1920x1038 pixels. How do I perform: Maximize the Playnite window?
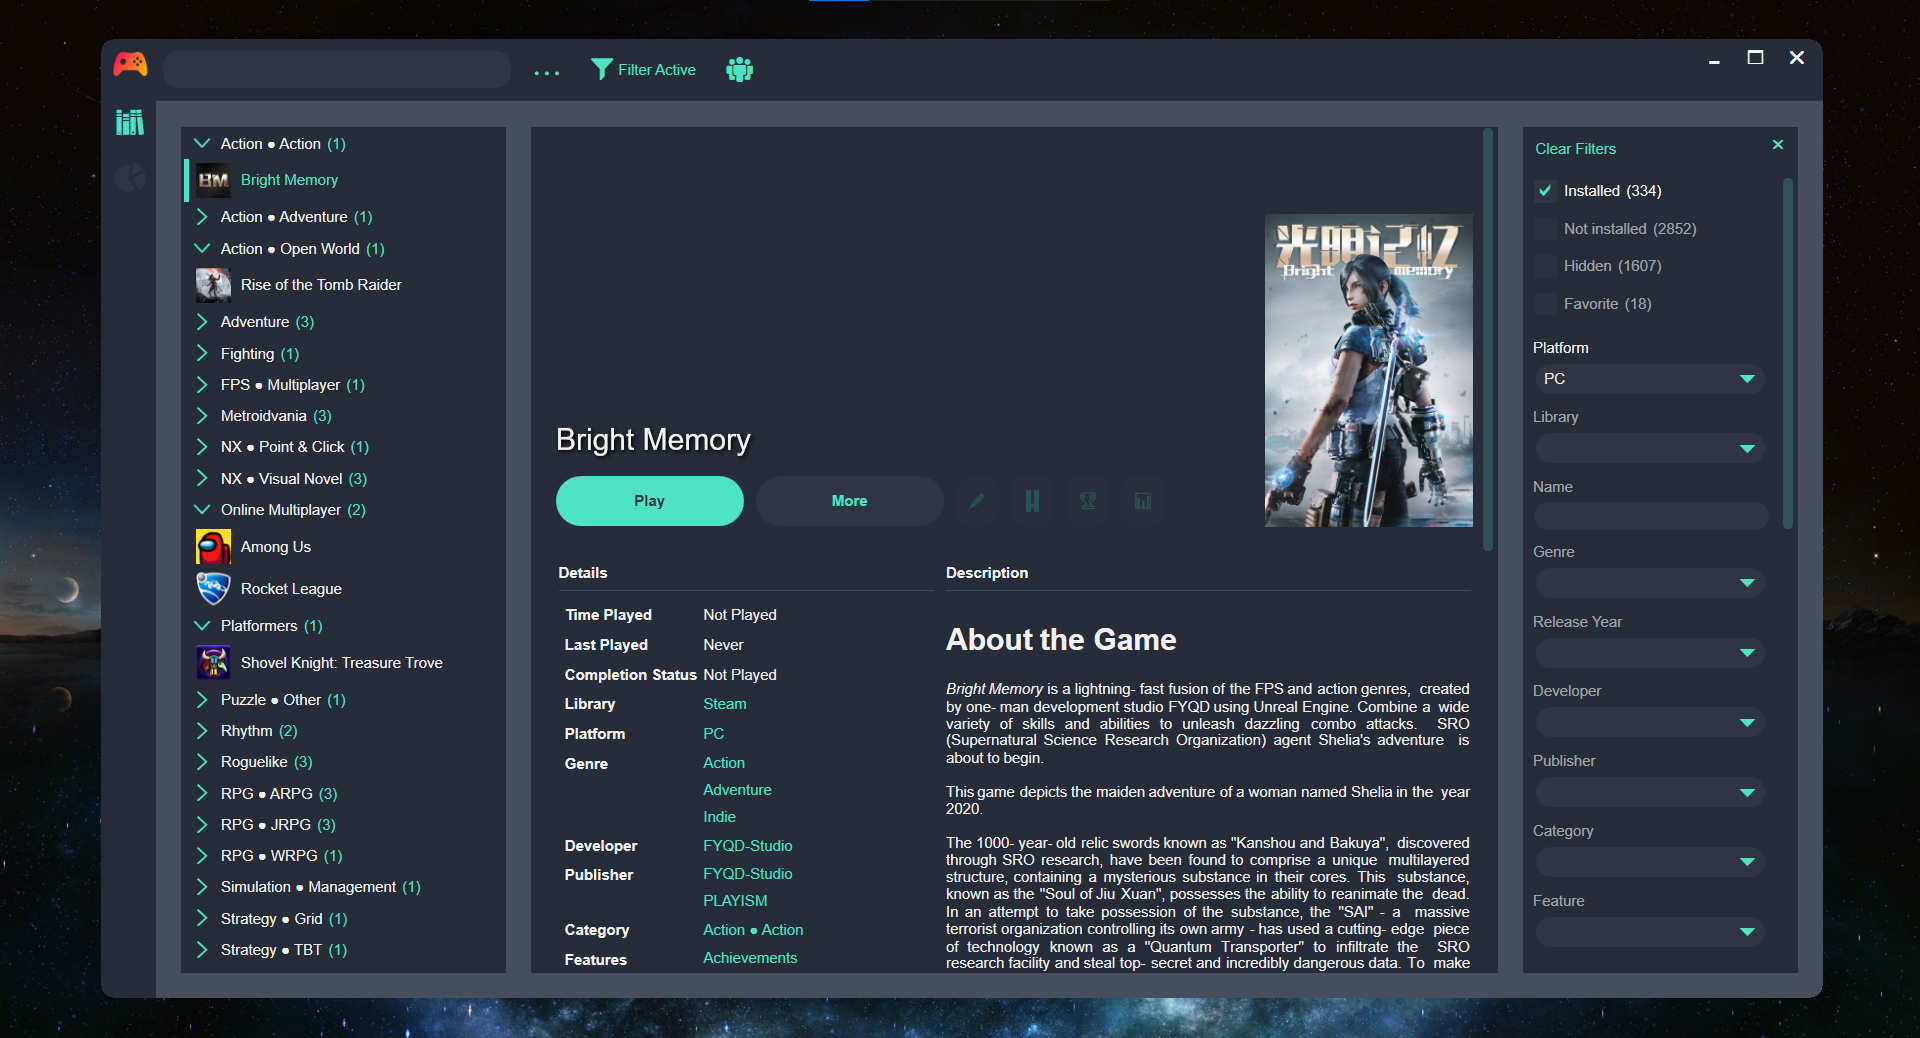pos(1755,58)
